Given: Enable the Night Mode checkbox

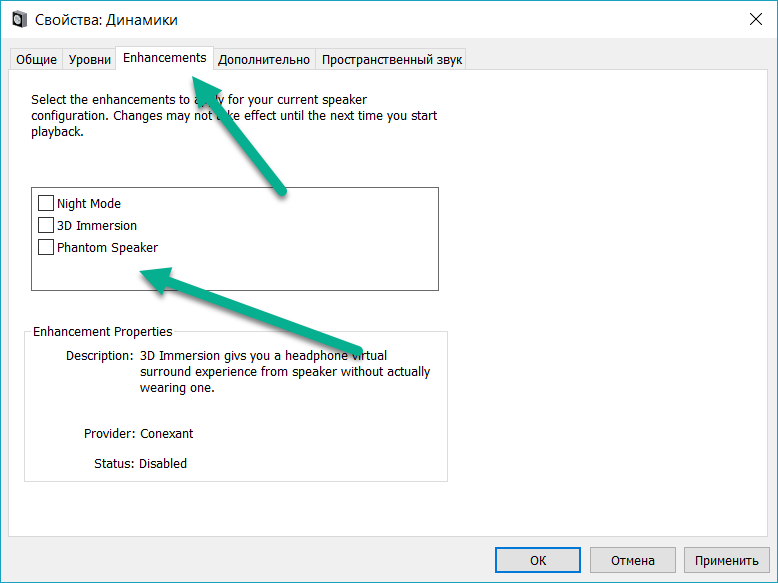Looking at the screenshot, I should [46, 203].
